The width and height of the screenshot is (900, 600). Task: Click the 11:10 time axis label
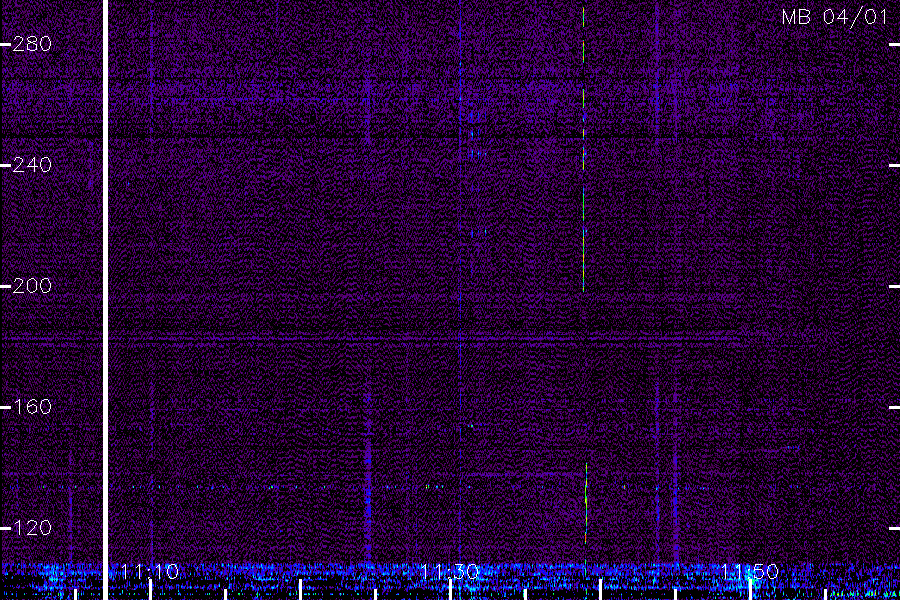pos(150,572)
